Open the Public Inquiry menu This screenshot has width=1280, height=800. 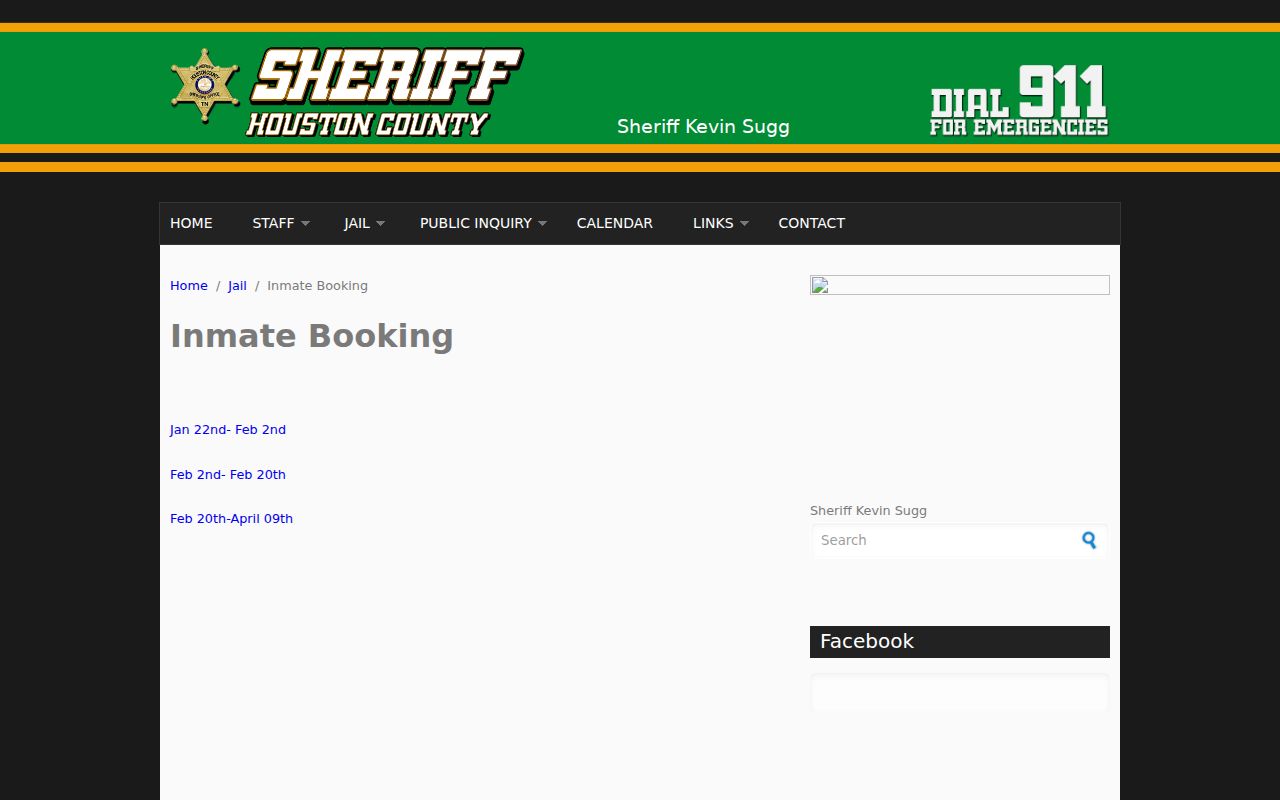(x=476, y=223)
